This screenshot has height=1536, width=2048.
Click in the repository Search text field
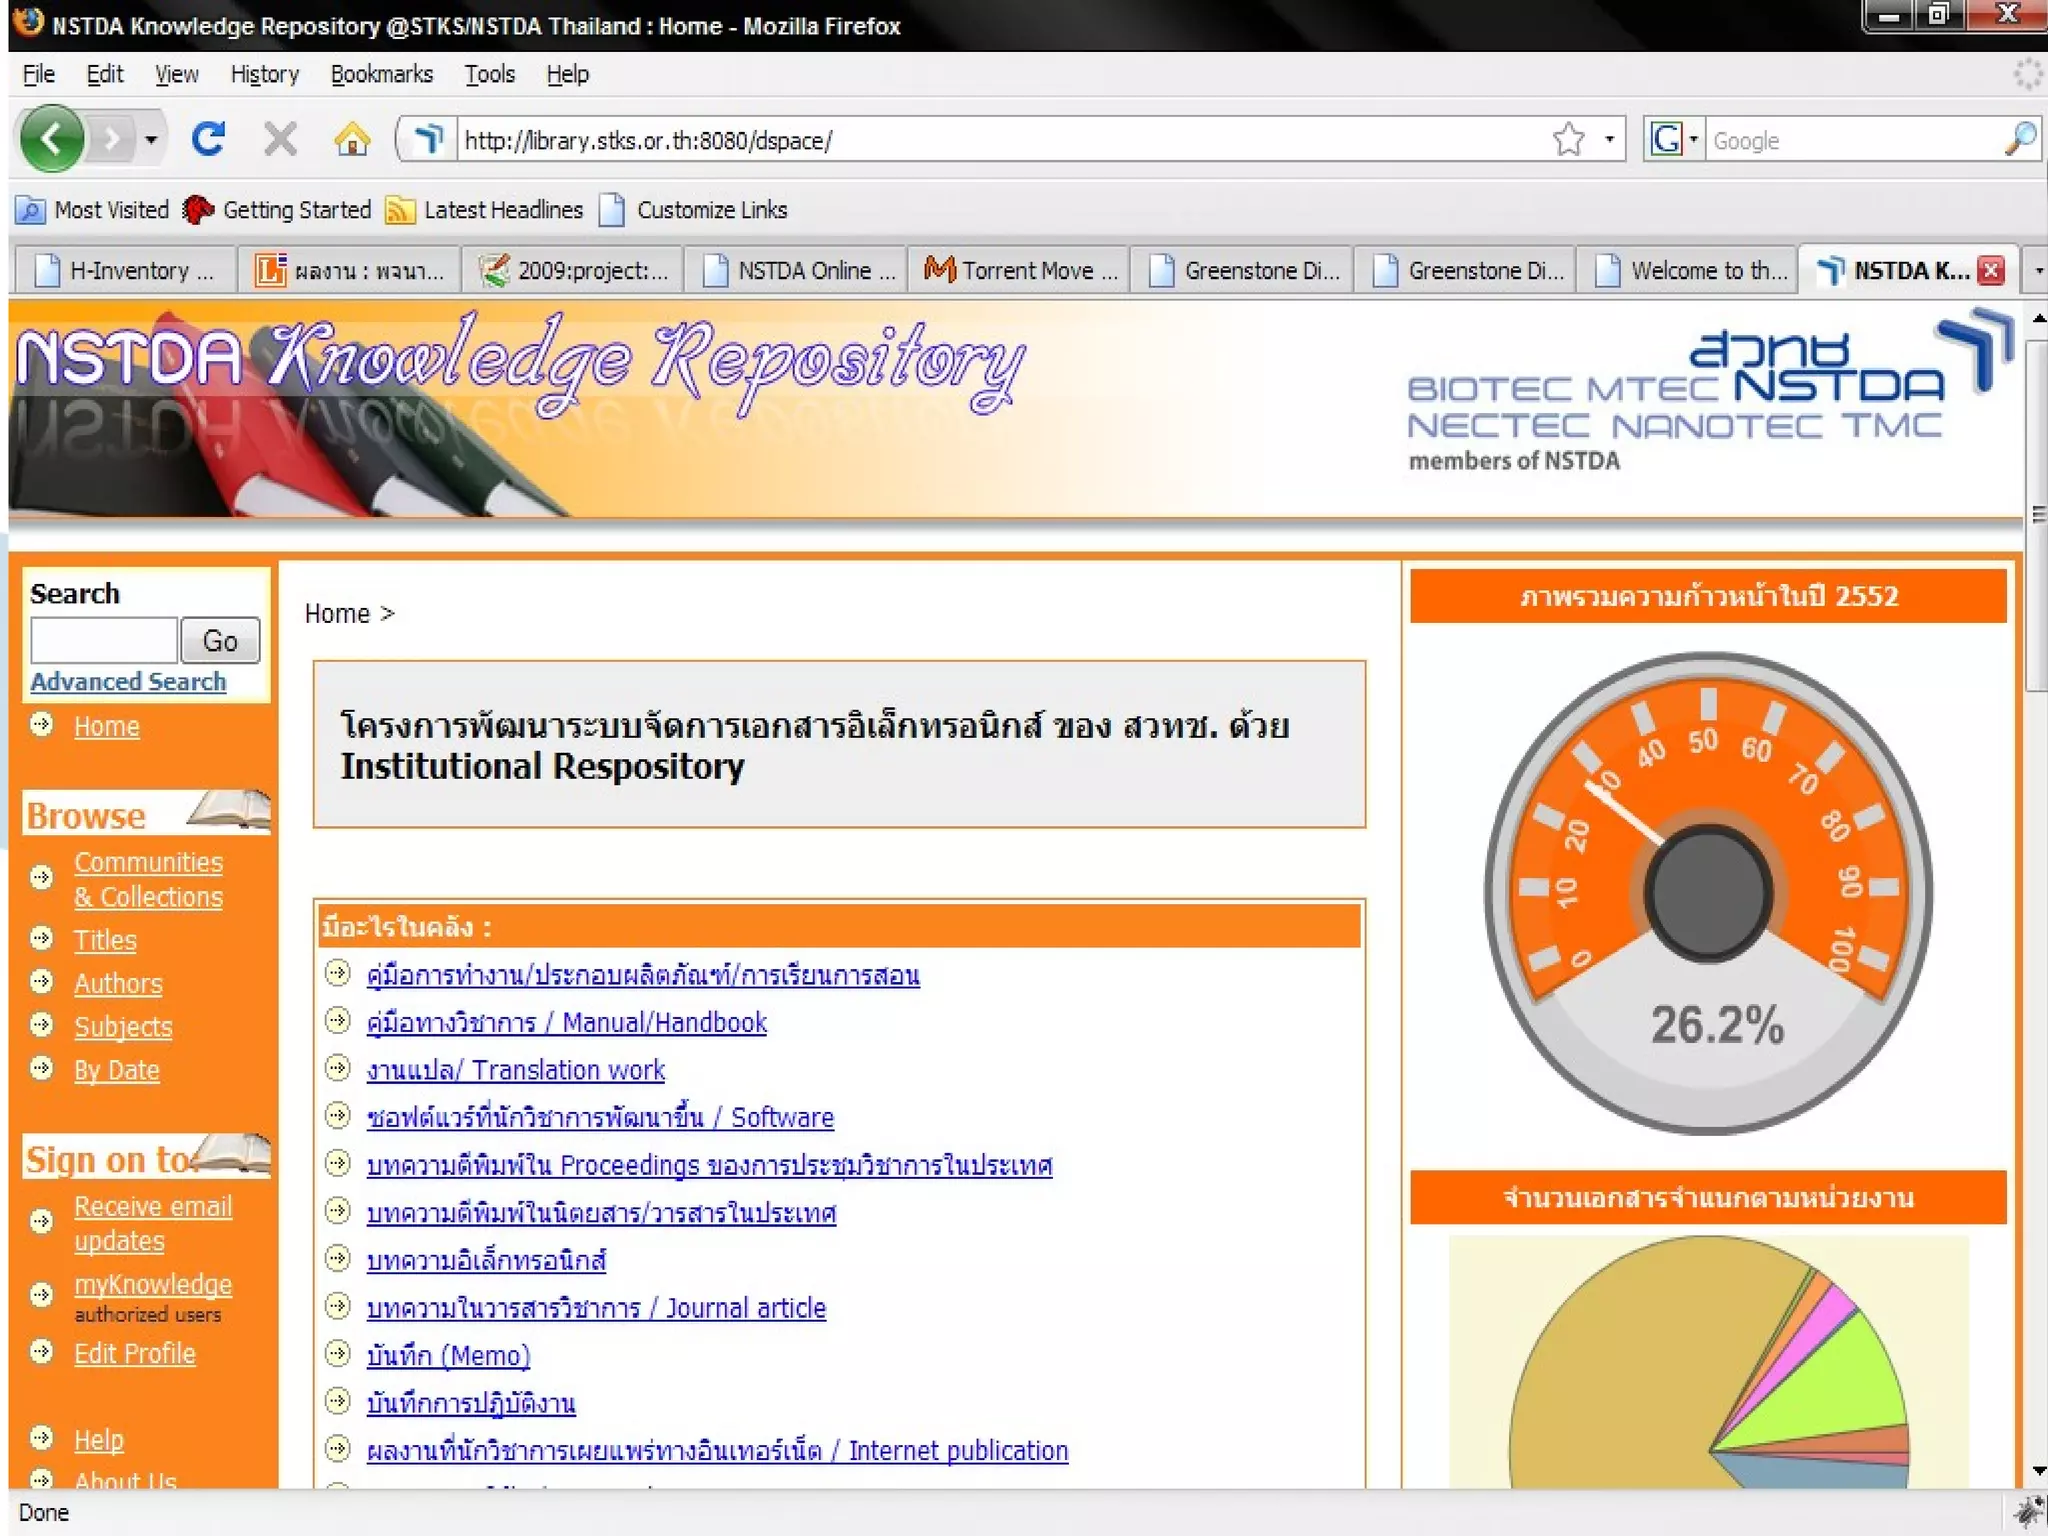point(104,640)
